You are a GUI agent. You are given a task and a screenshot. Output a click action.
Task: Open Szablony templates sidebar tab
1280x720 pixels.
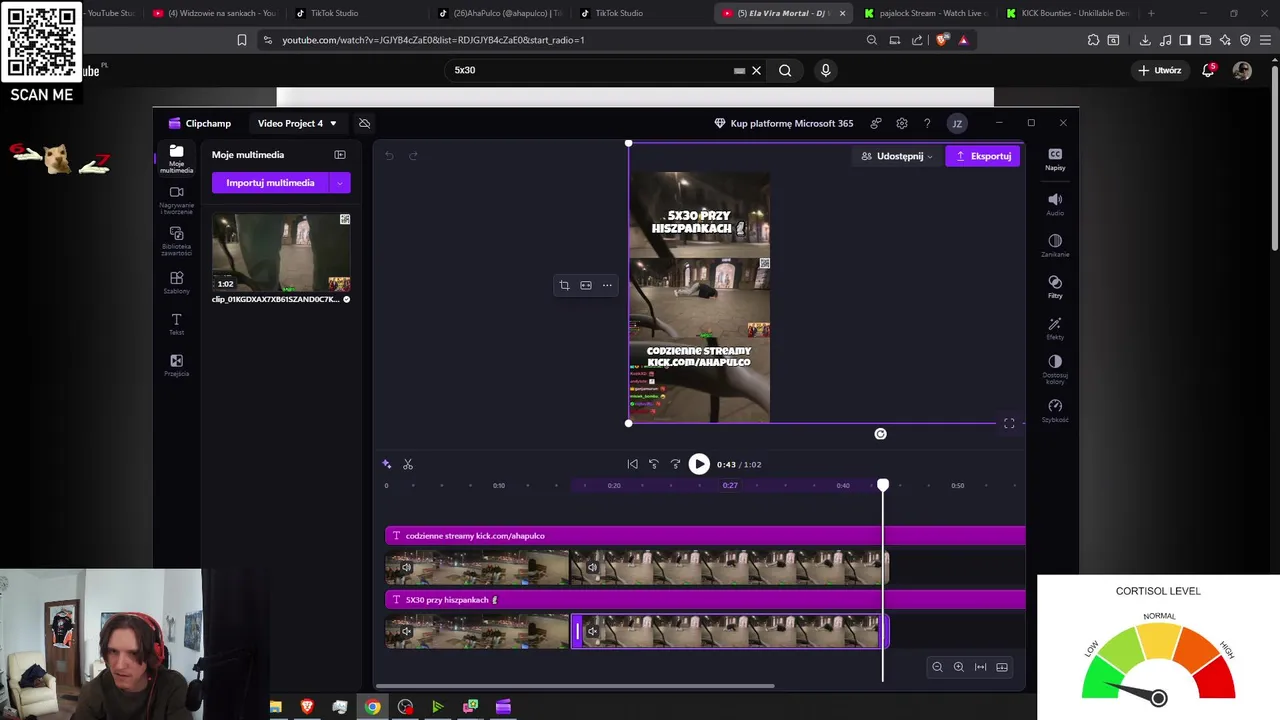pos(176,282)
